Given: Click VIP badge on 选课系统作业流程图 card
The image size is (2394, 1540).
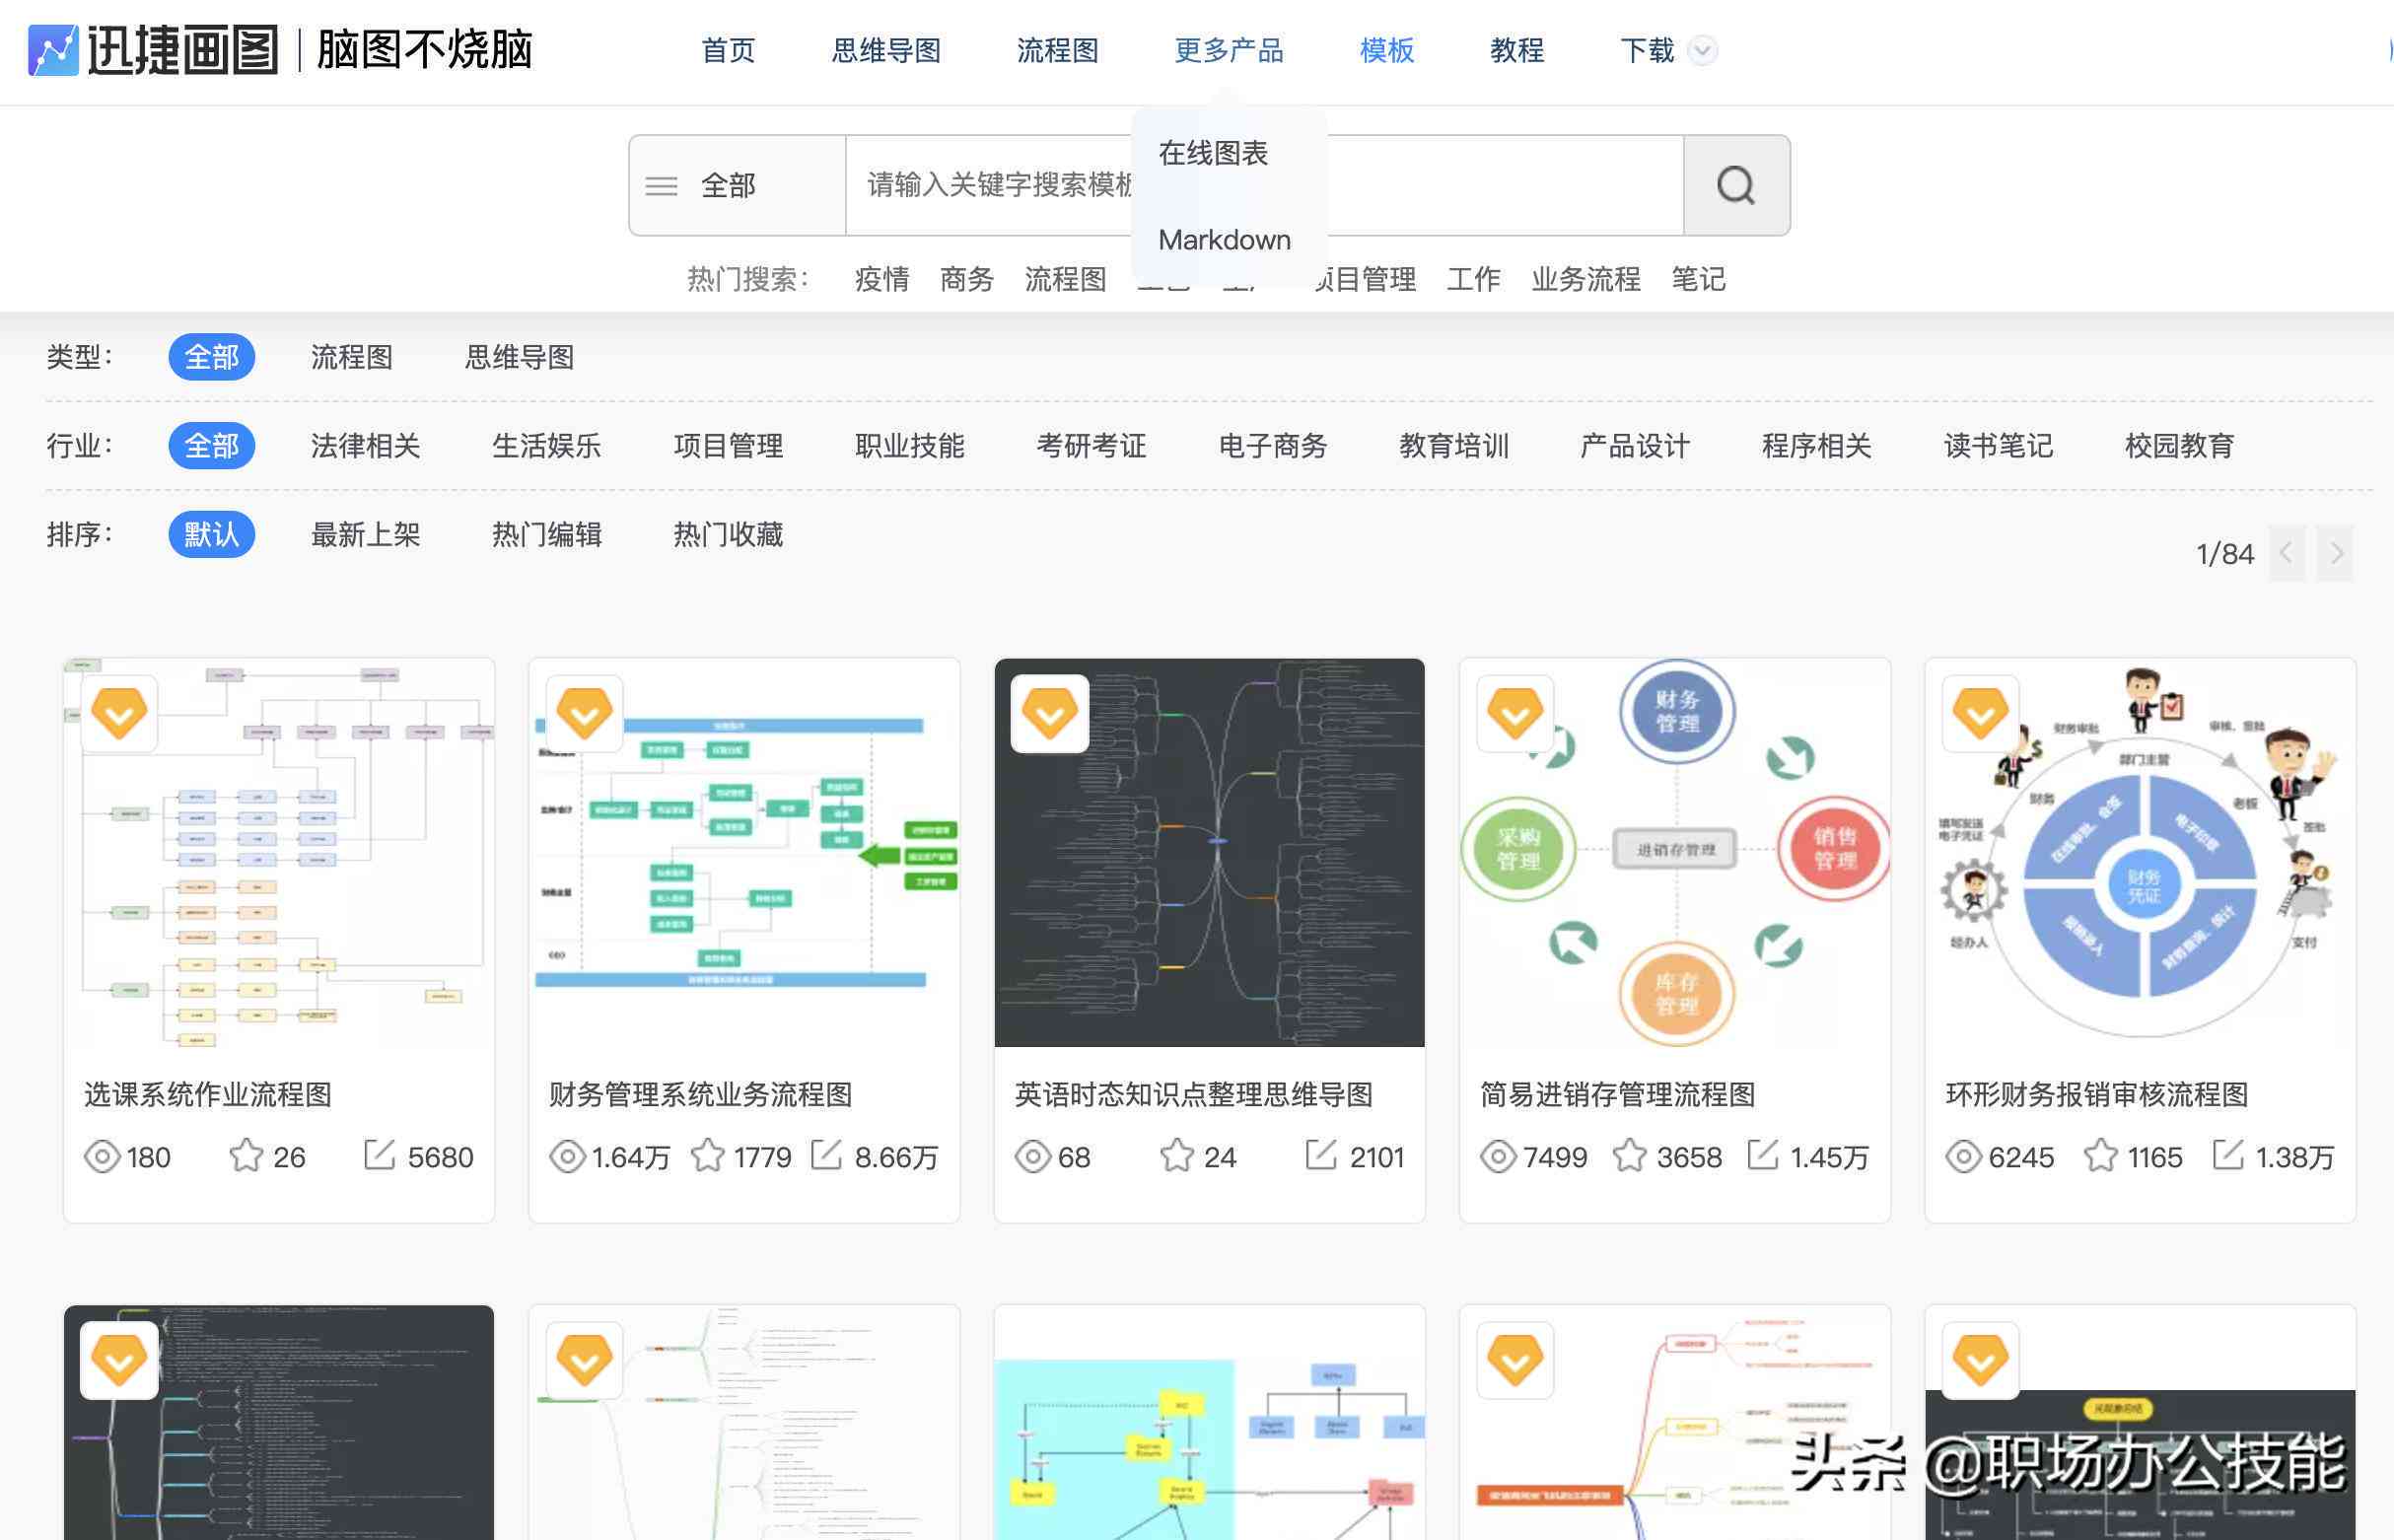Looking at the screenshot, I should [x=119, y=713].
